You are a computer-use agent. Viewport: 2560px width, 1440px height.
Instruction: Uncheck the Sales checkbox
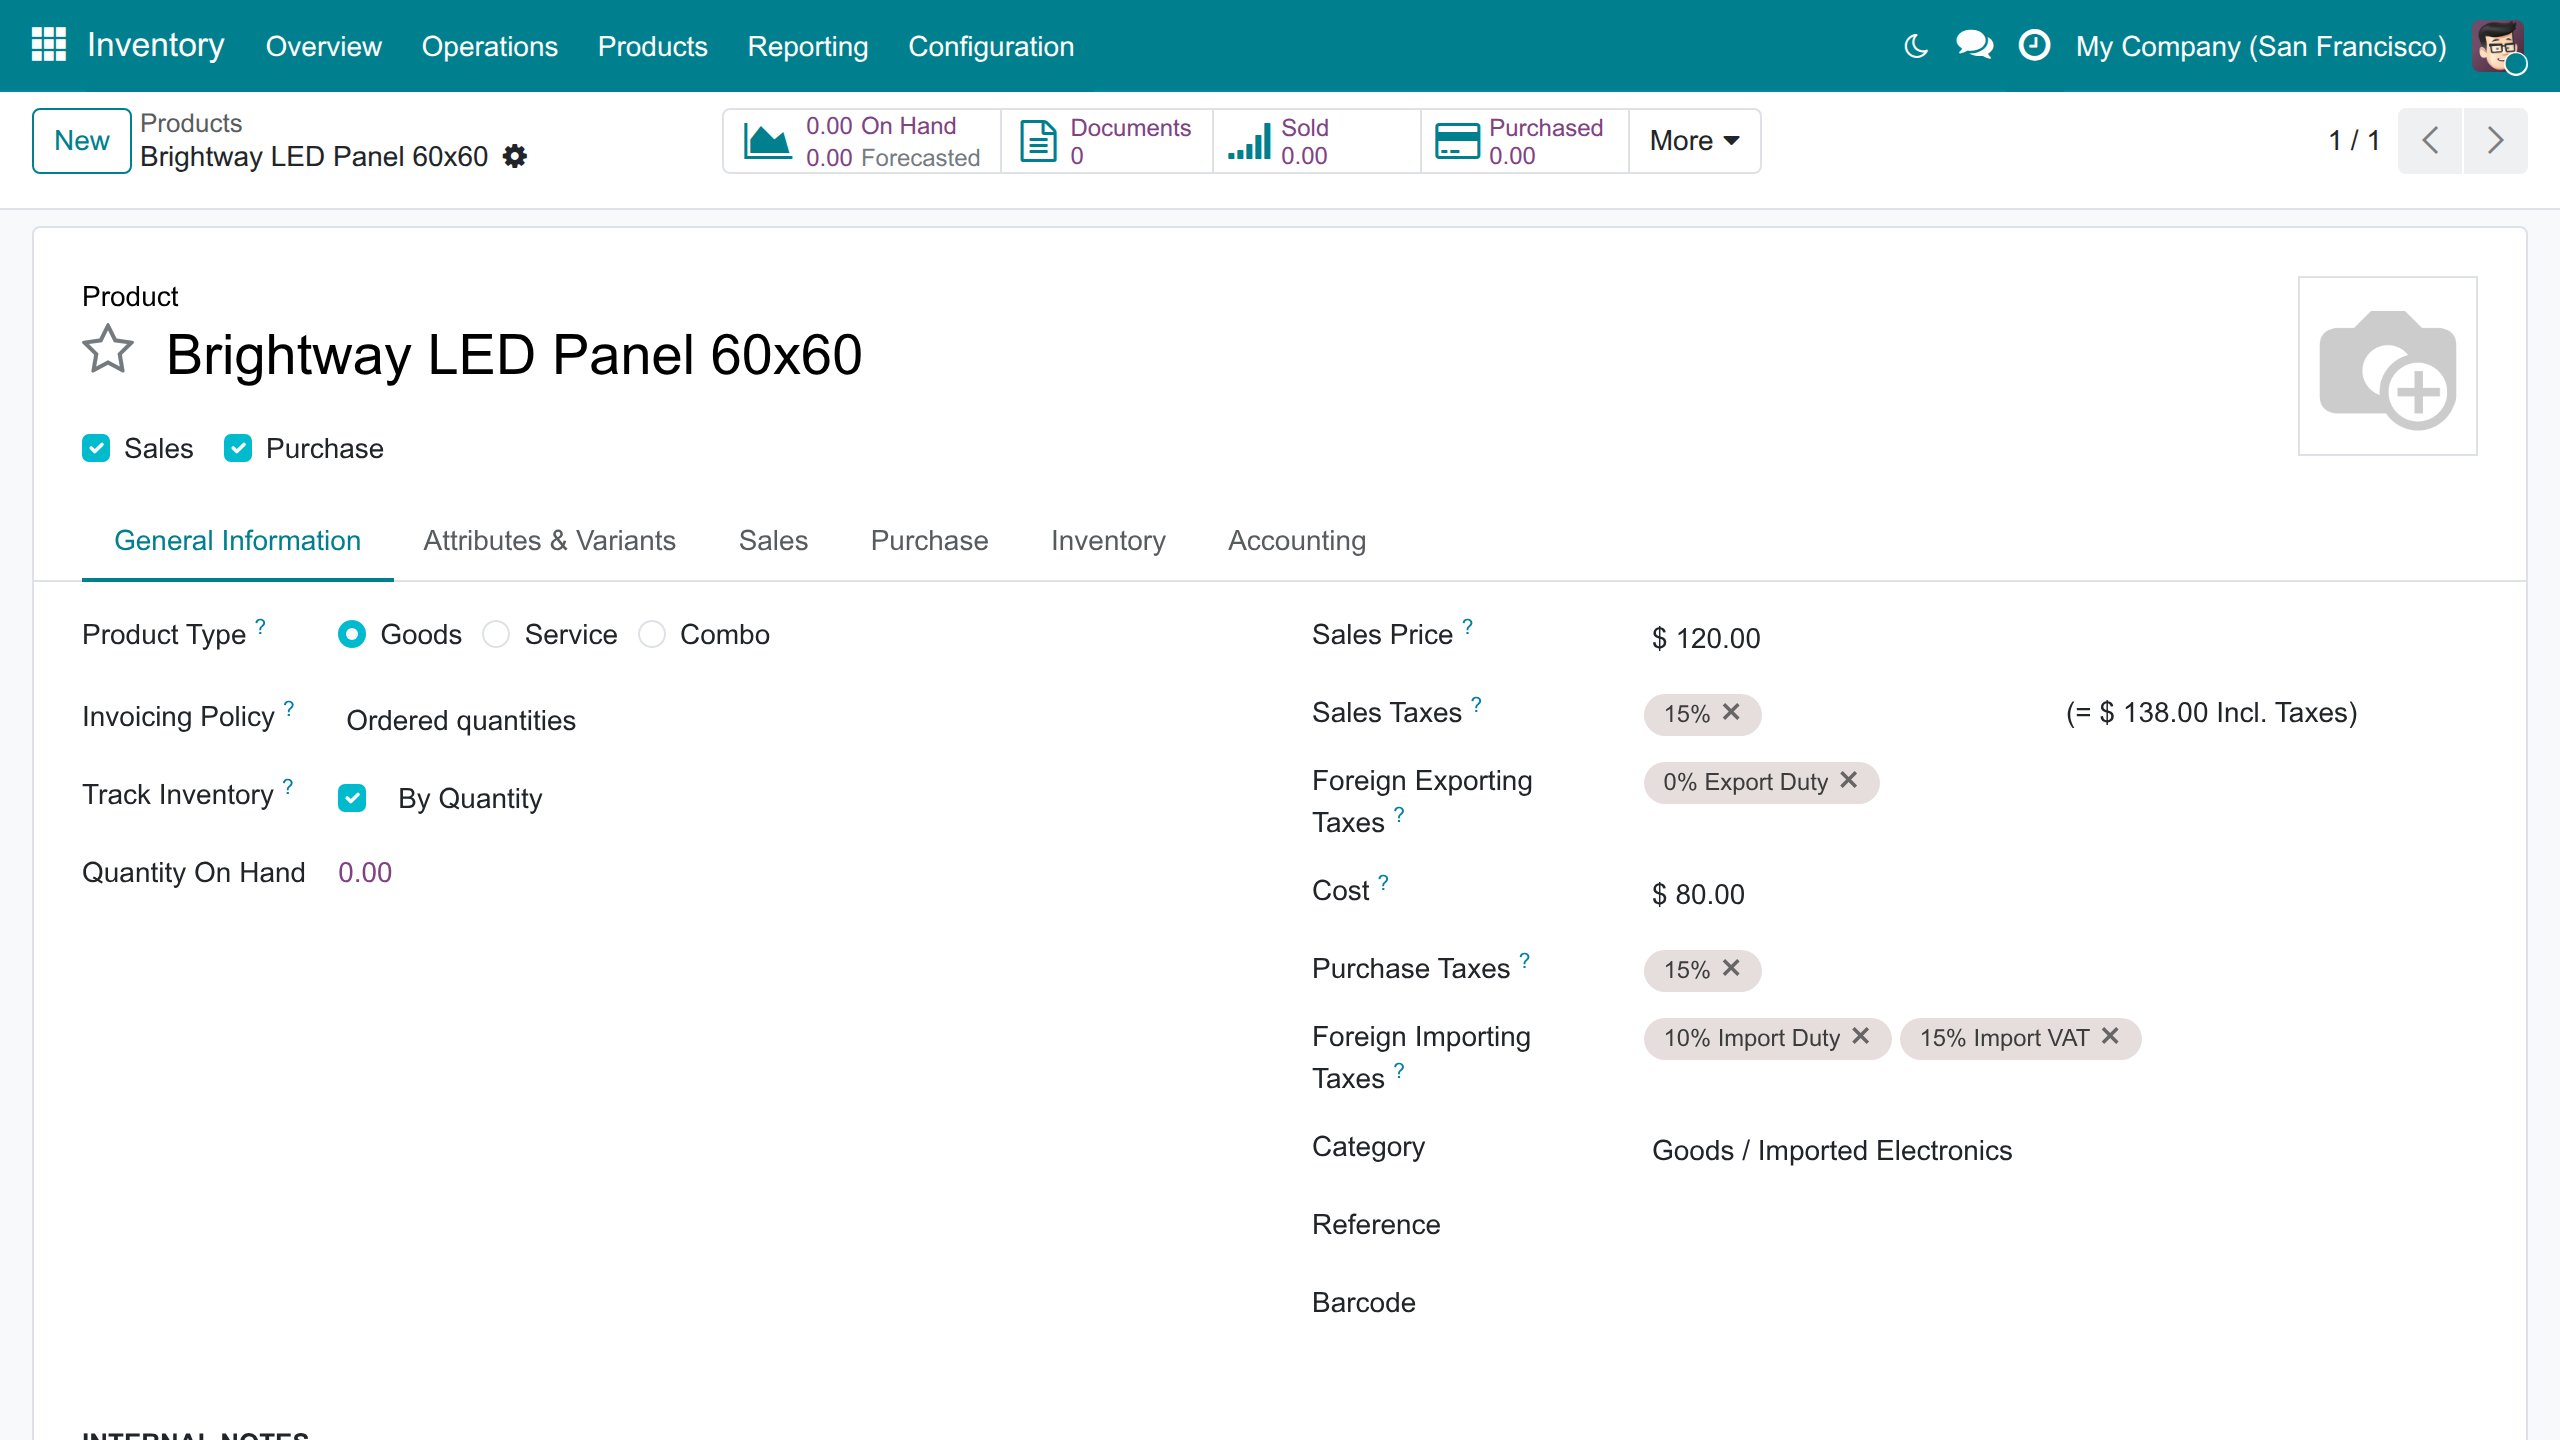(x=96, y=448)
